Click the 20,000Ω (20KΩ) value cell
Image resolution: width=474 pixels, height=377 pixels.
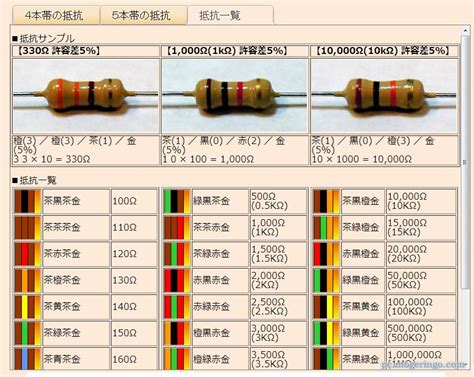(x=421, y=254)
